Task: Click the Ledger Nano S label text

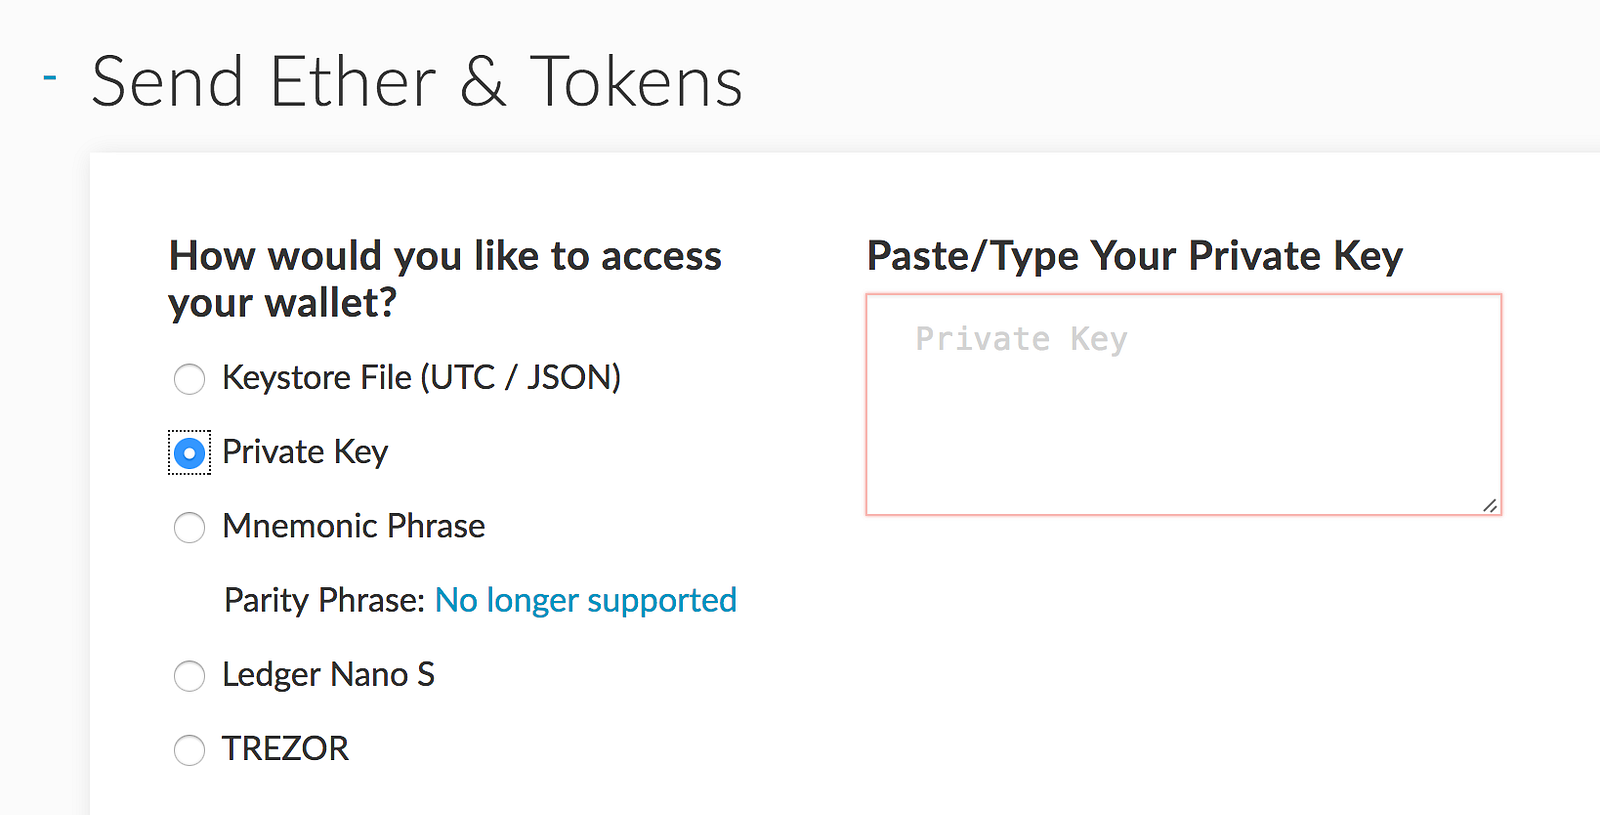Action: click(x=328, y=675)
